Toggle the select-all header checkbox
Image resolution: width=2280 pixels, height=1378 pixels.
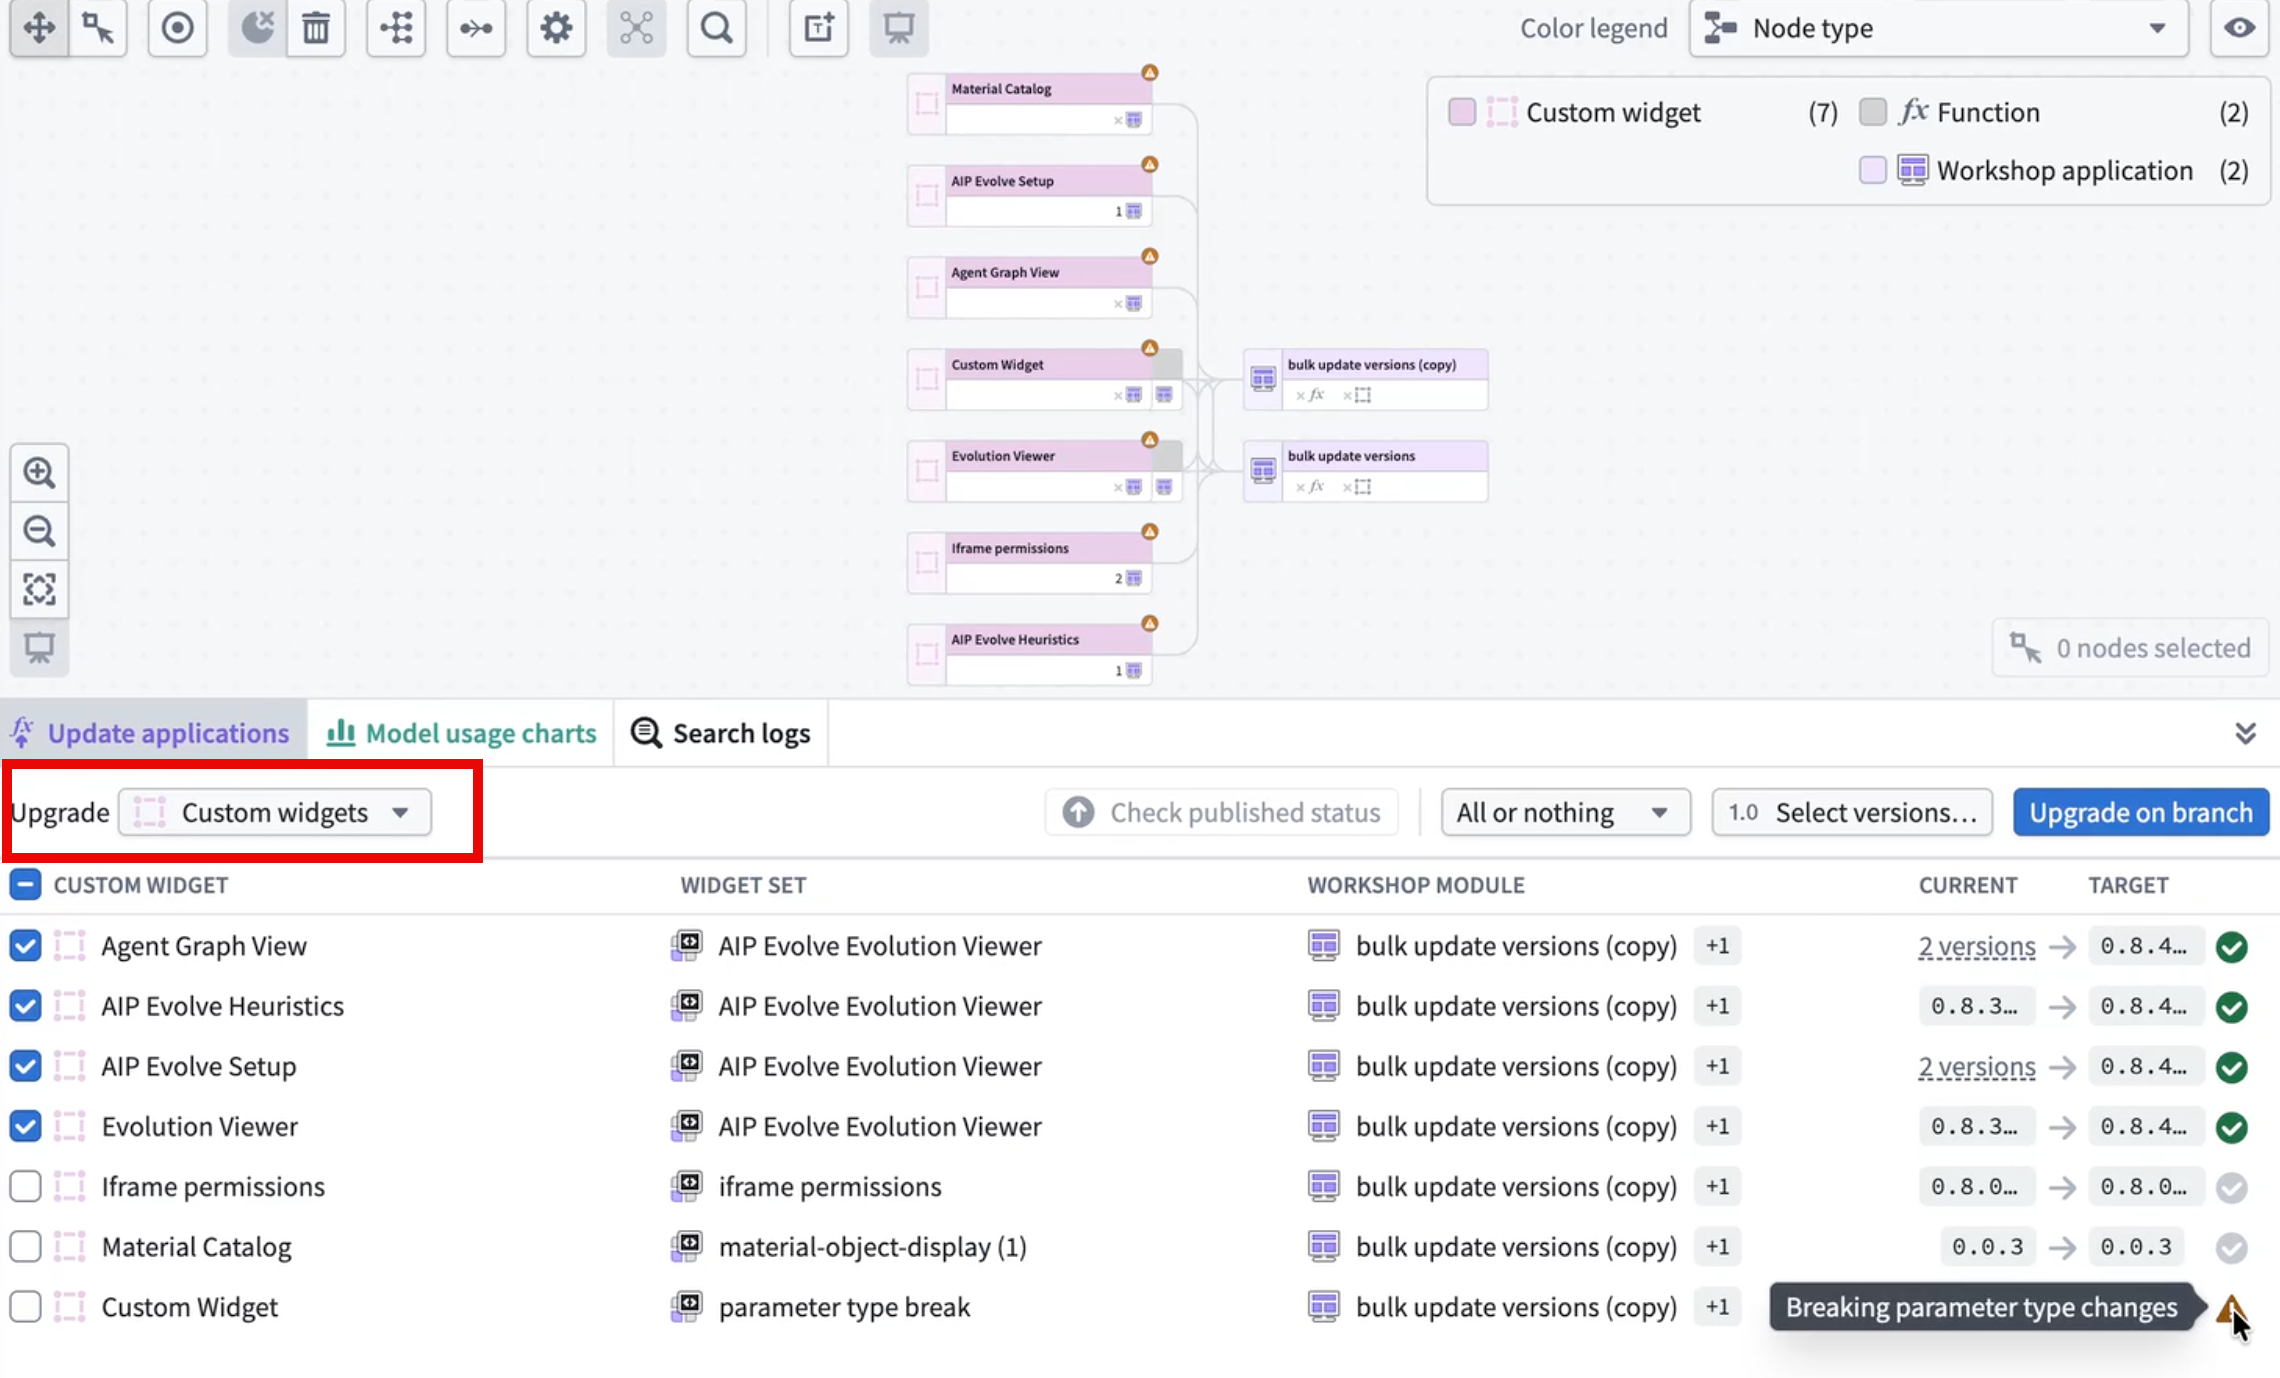coord(25,884)
